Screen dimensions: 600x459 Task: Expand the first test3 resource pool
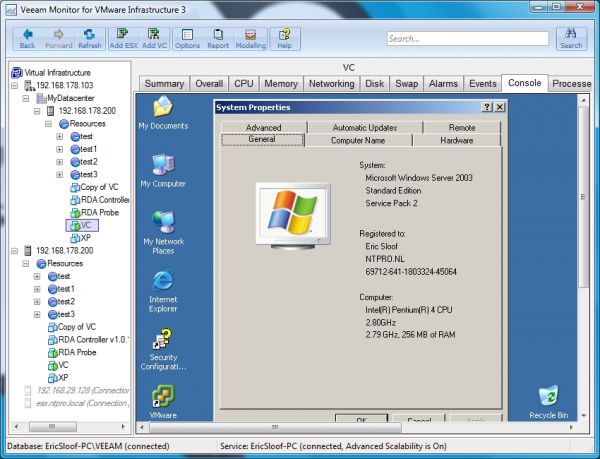point(60,174)
